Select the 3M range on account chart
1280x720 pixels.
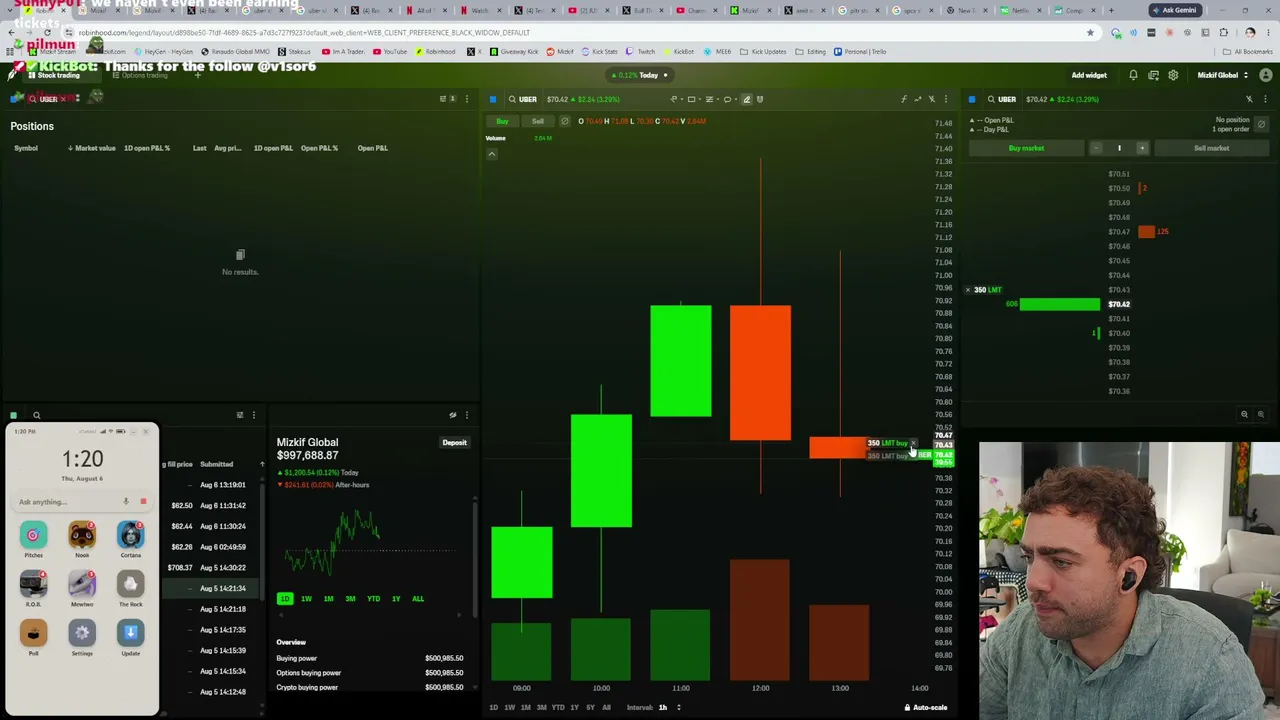[350, 599]
